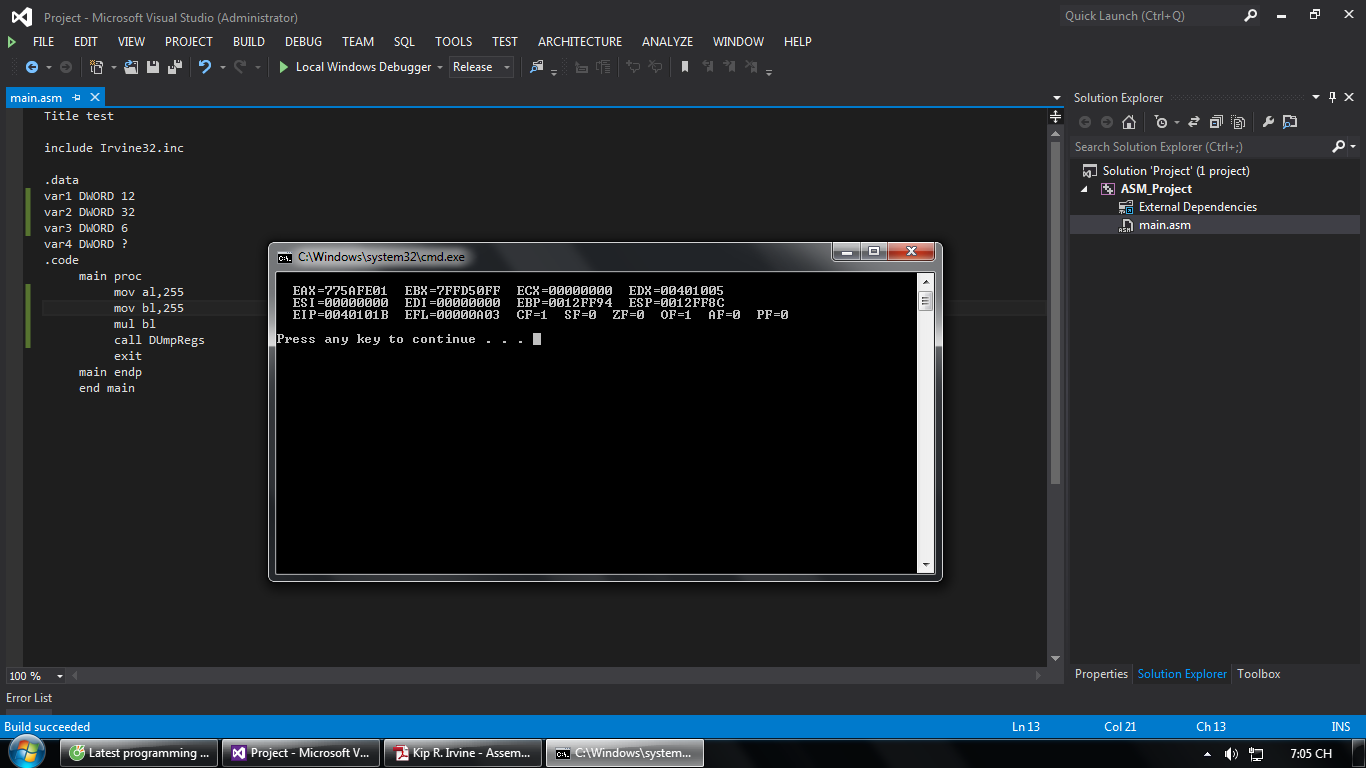Toggle auto-hide pin on Solution Explorer
This screenshot has height=768, width=1366.
tap(1332, 97)
